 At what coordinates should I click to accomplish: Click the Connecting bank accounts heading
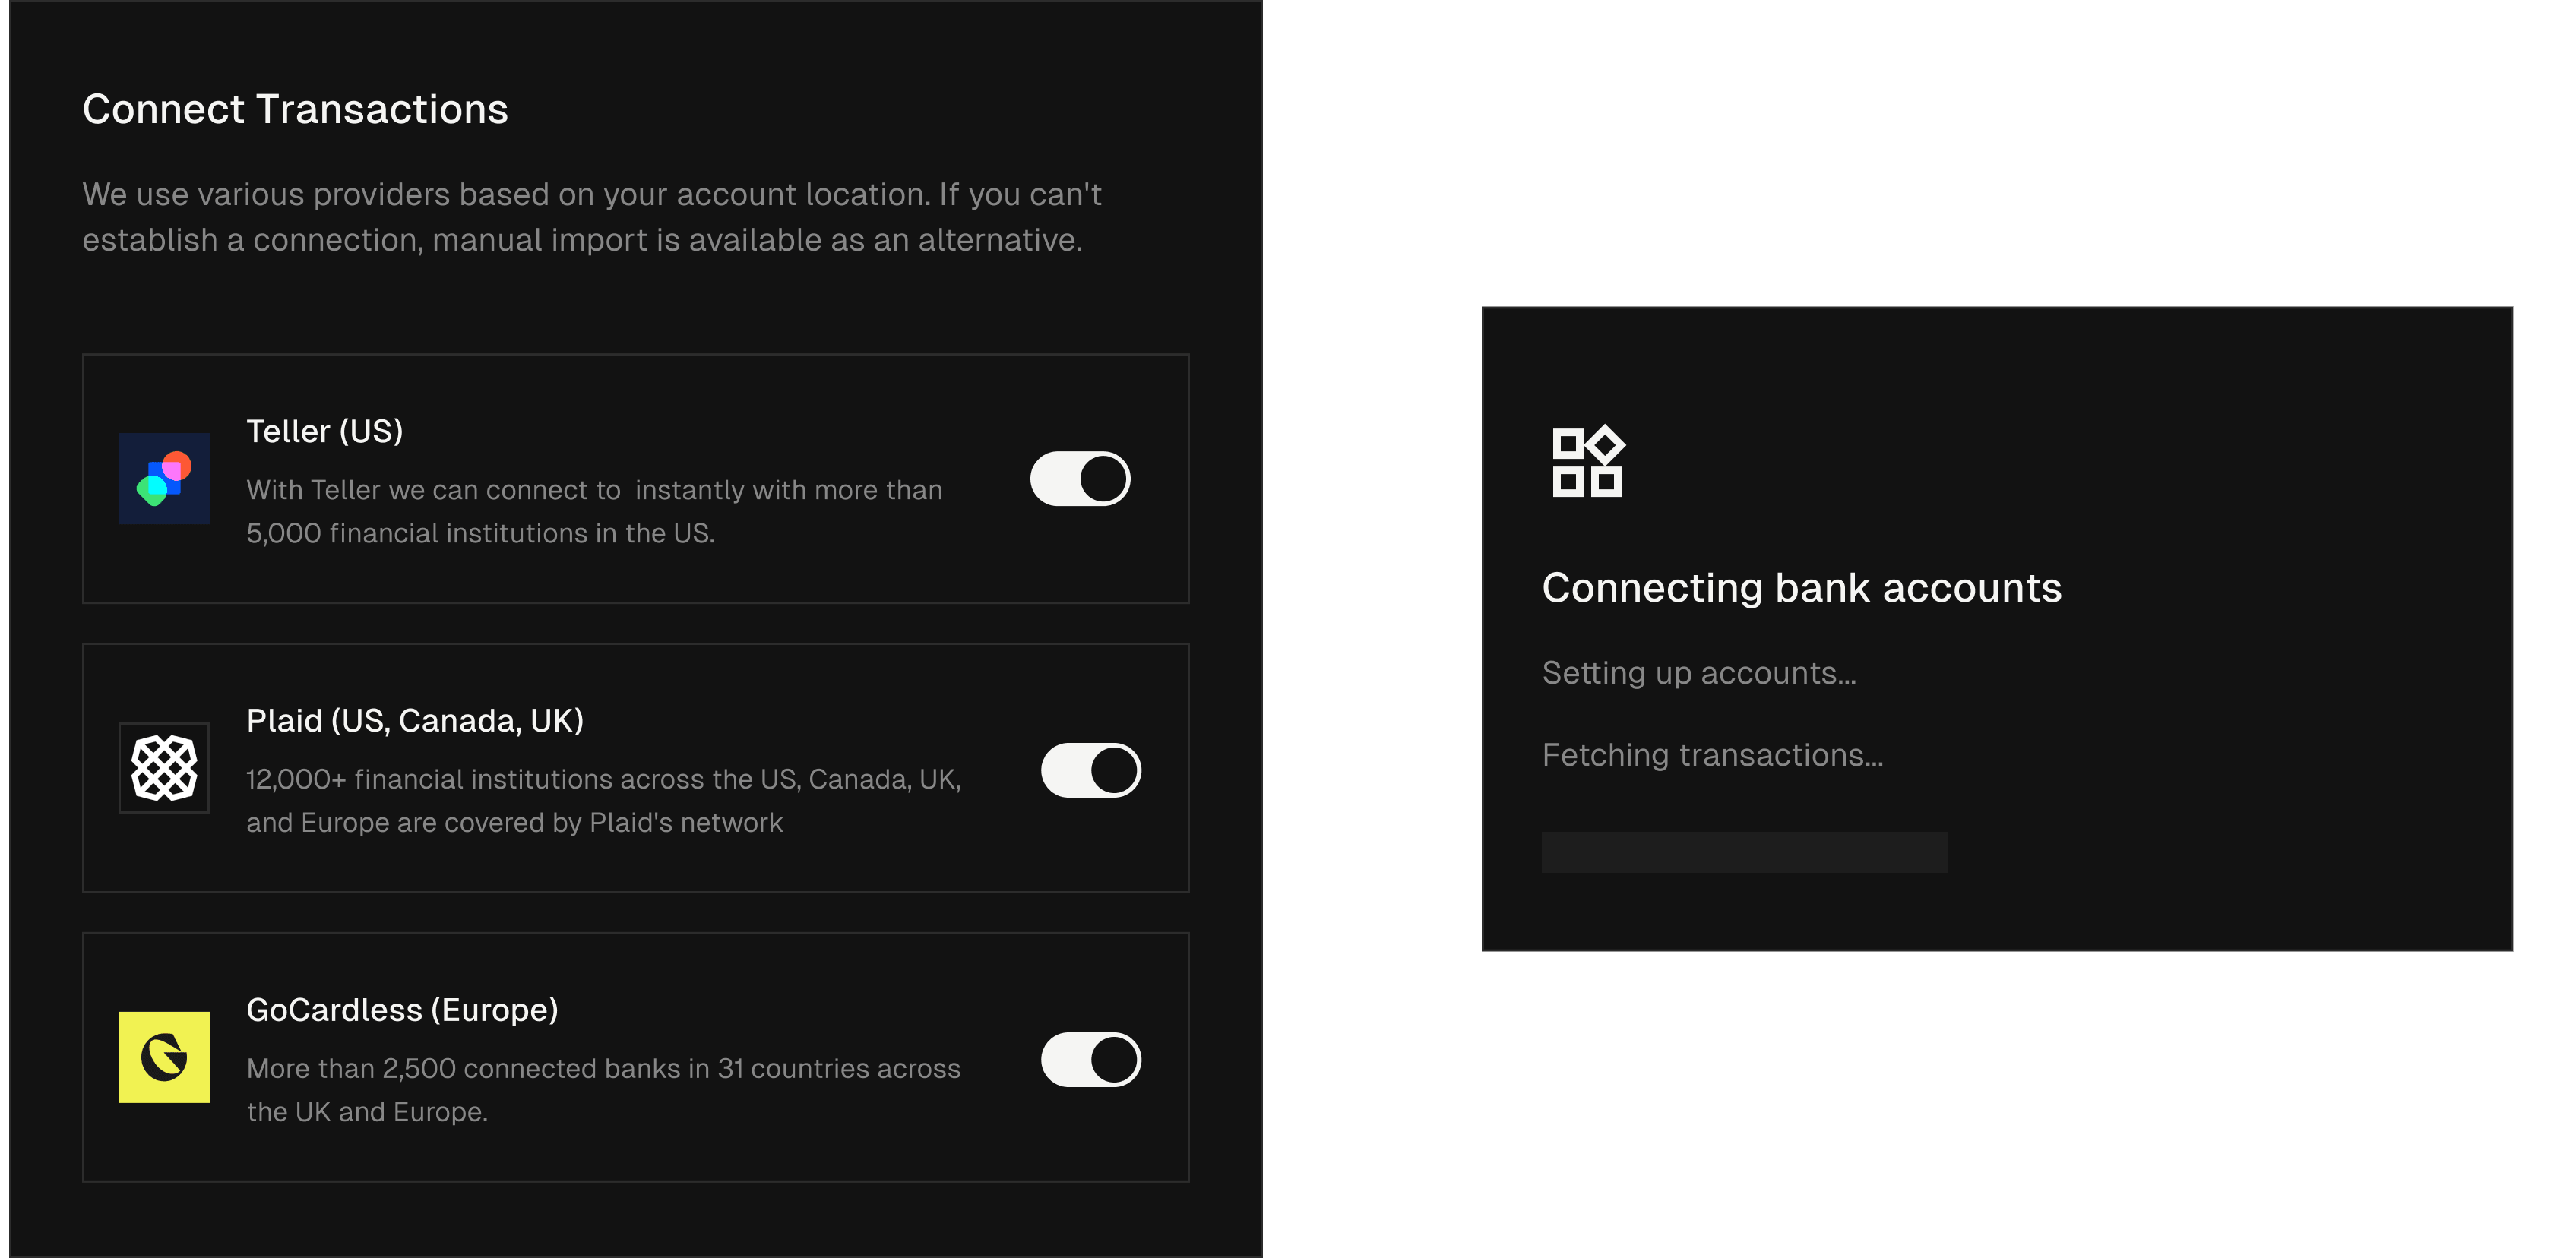click(1801, 588)
